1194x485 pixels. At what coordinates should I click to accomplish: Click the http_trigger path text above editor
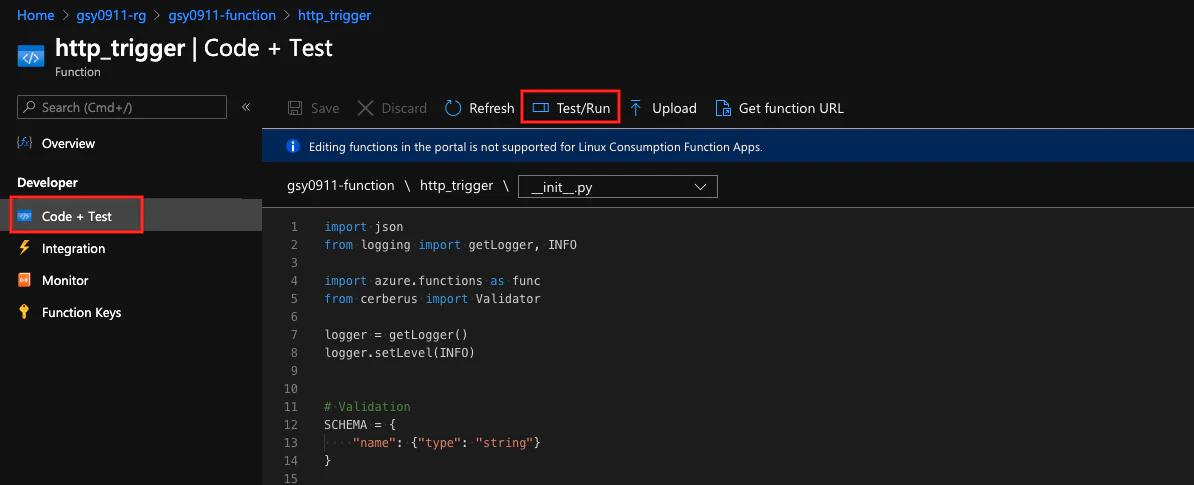click(457, 186)
